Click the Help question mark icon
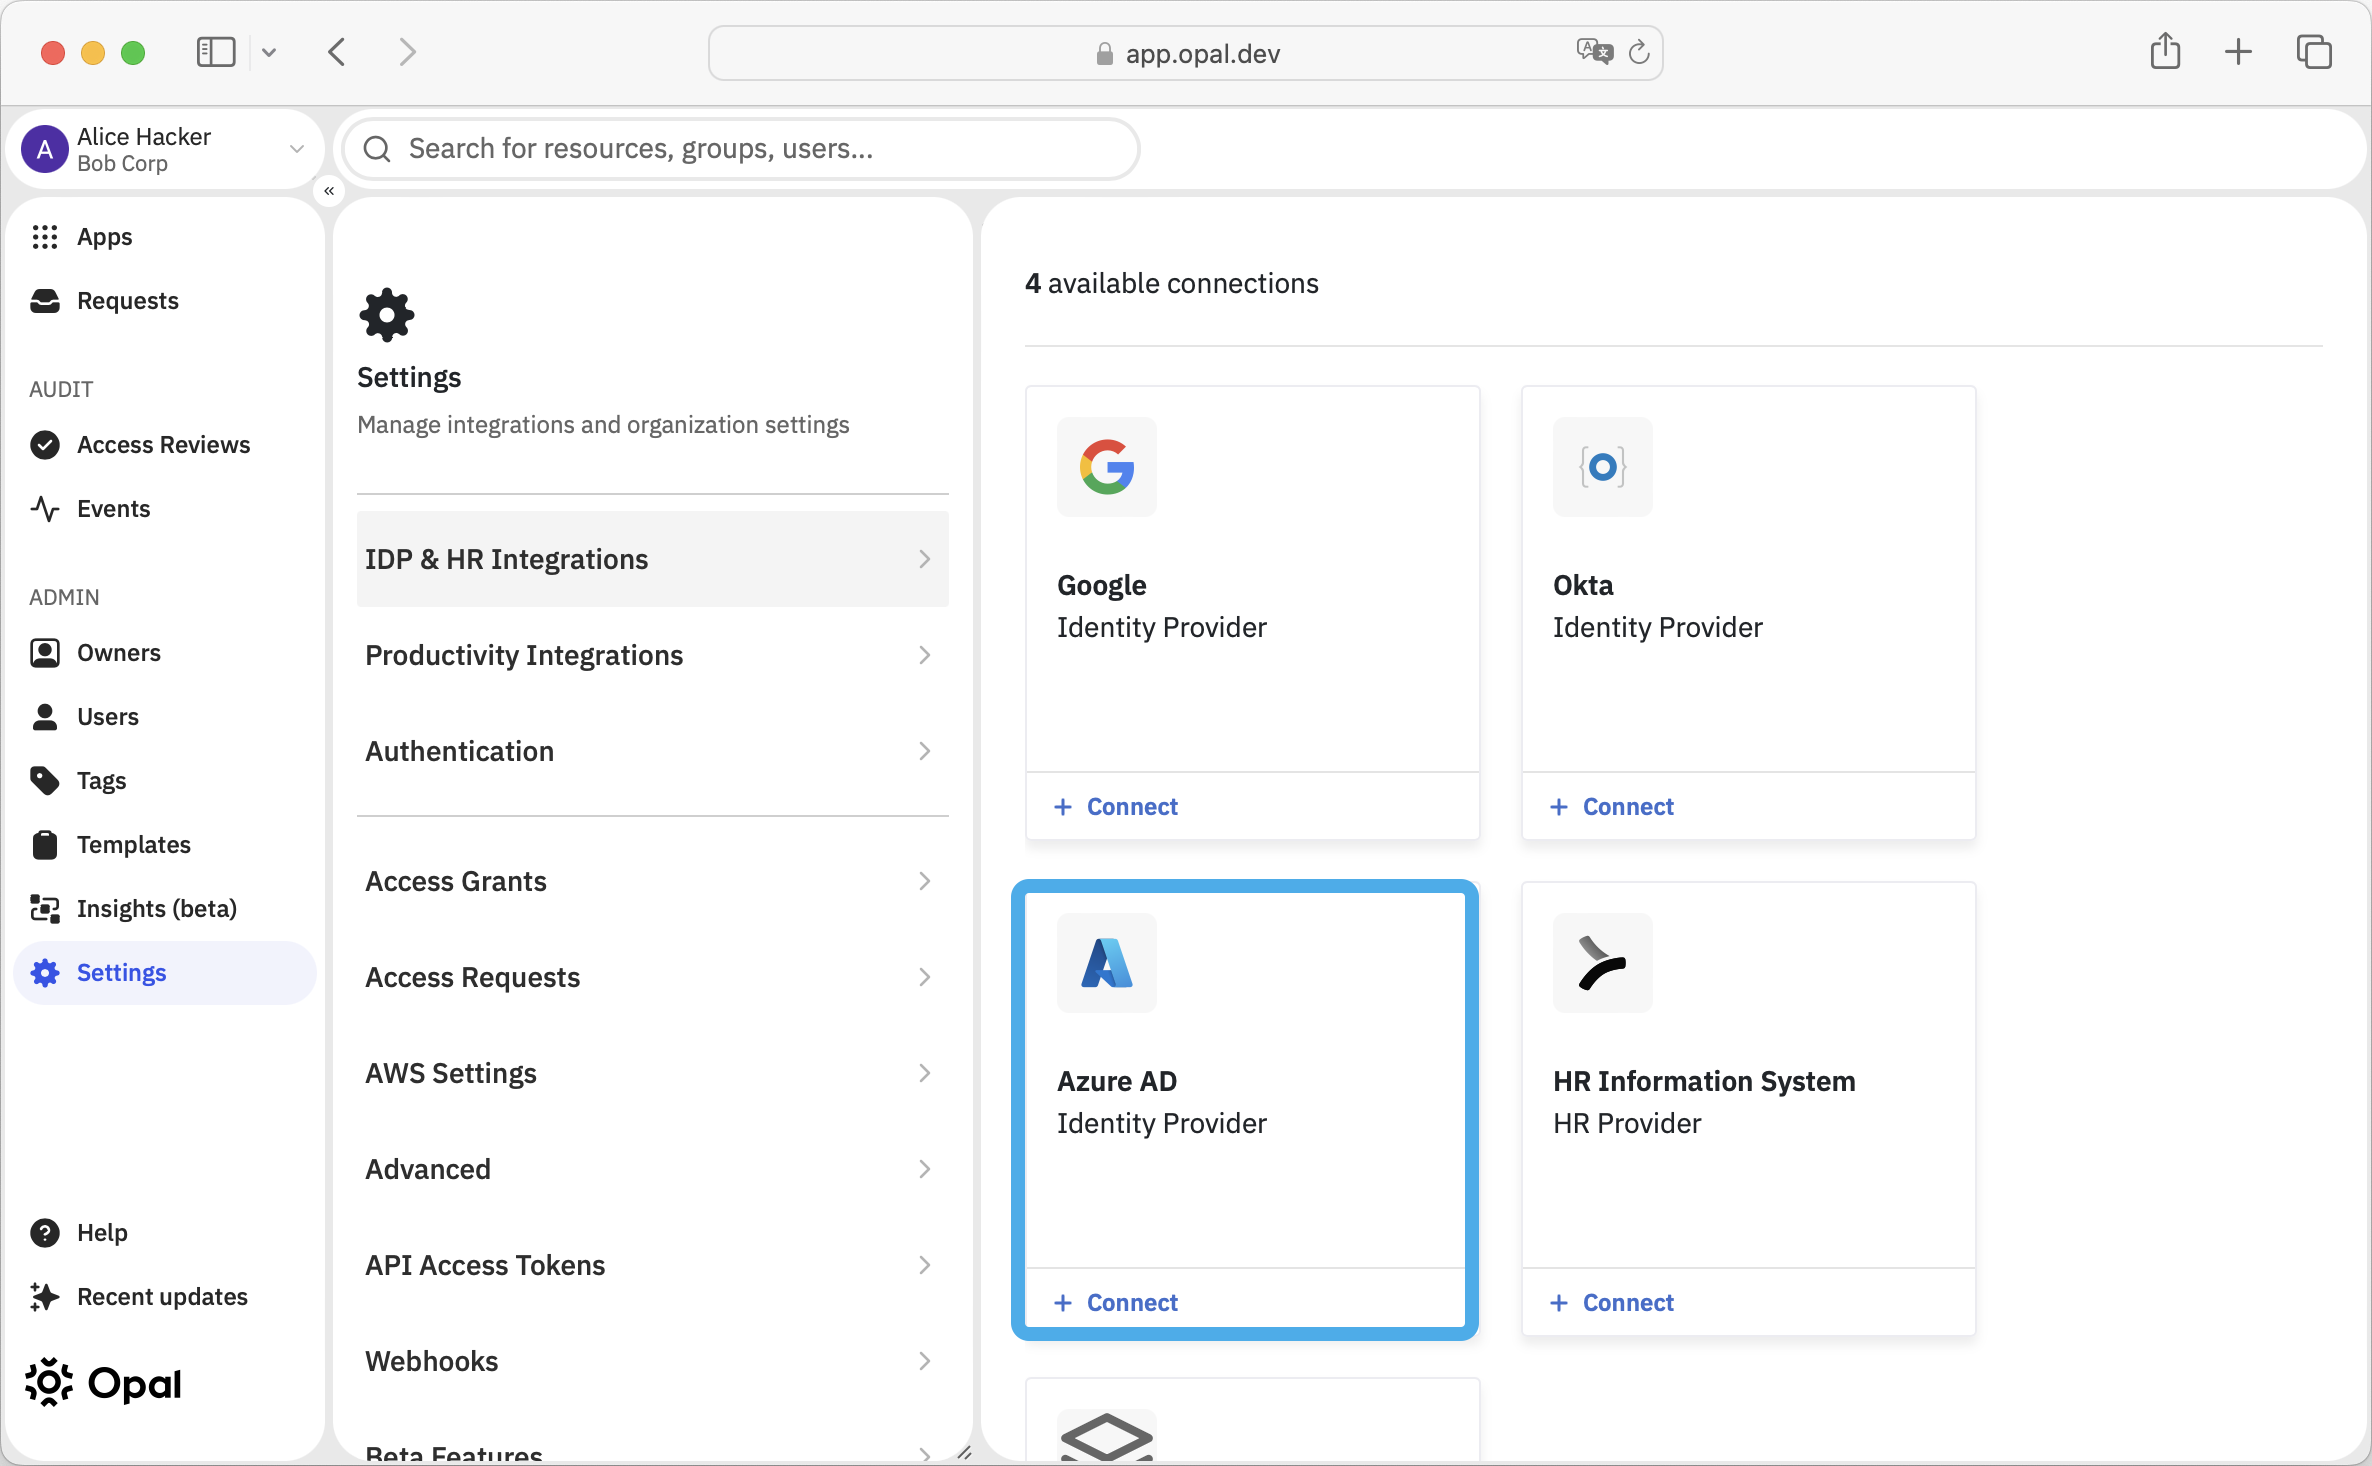 [44, 1233]
